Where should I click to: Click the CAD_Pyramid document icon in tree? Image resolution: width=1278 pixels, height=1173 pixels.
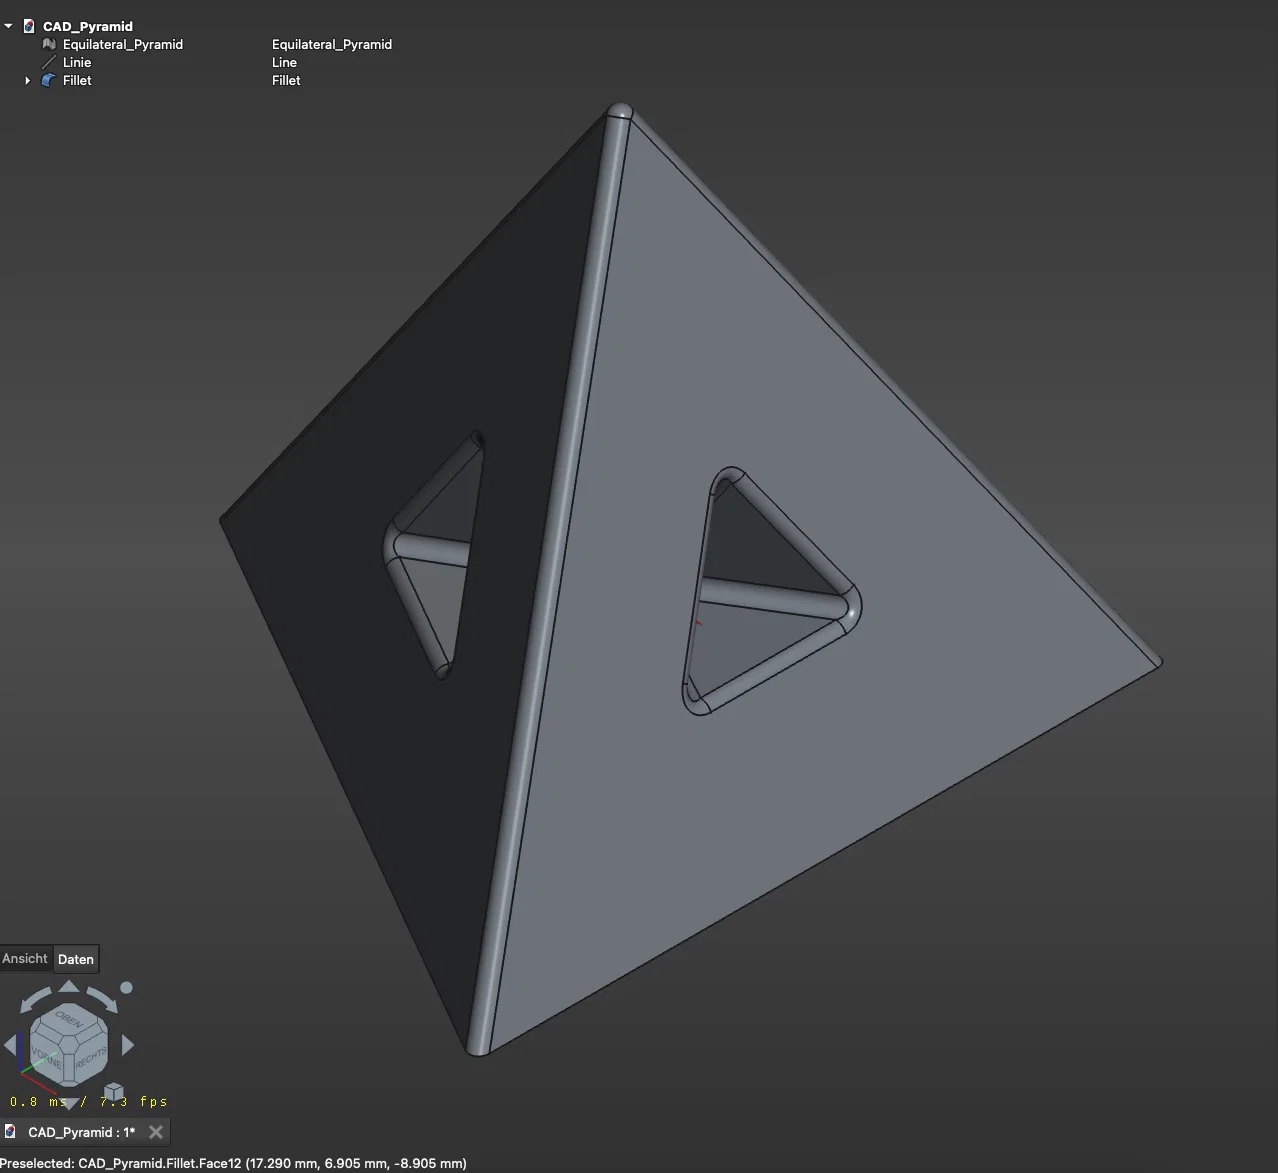click(29, 26)
